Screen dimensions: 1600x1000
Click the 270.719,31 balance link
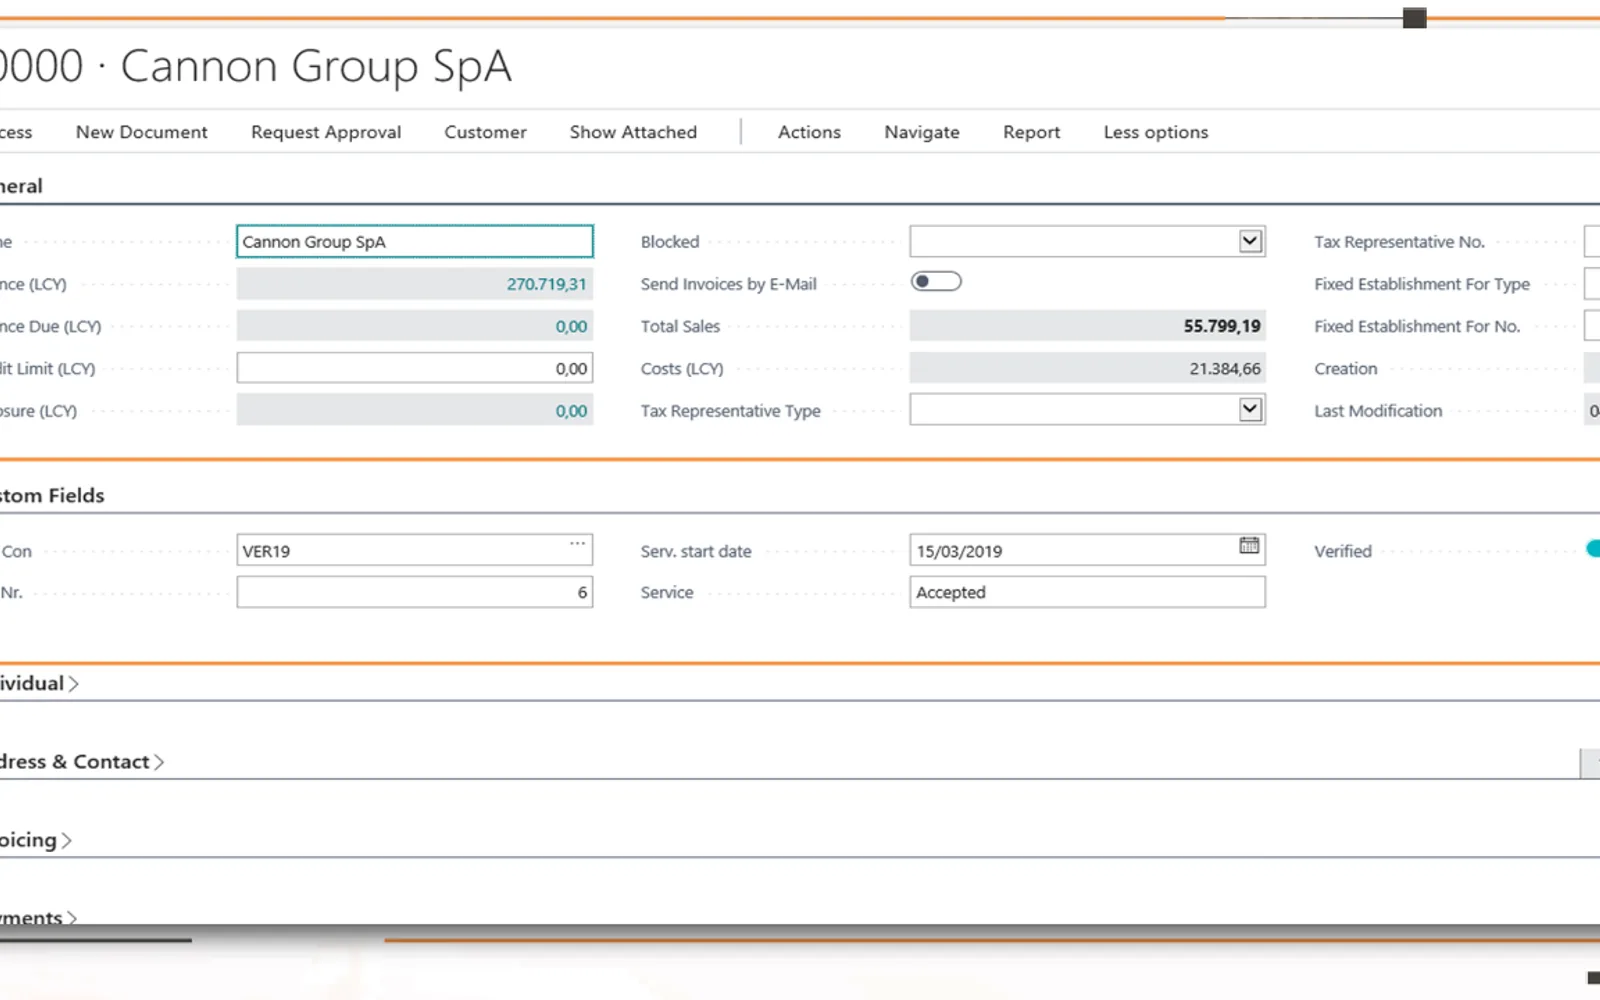[546, 284]
